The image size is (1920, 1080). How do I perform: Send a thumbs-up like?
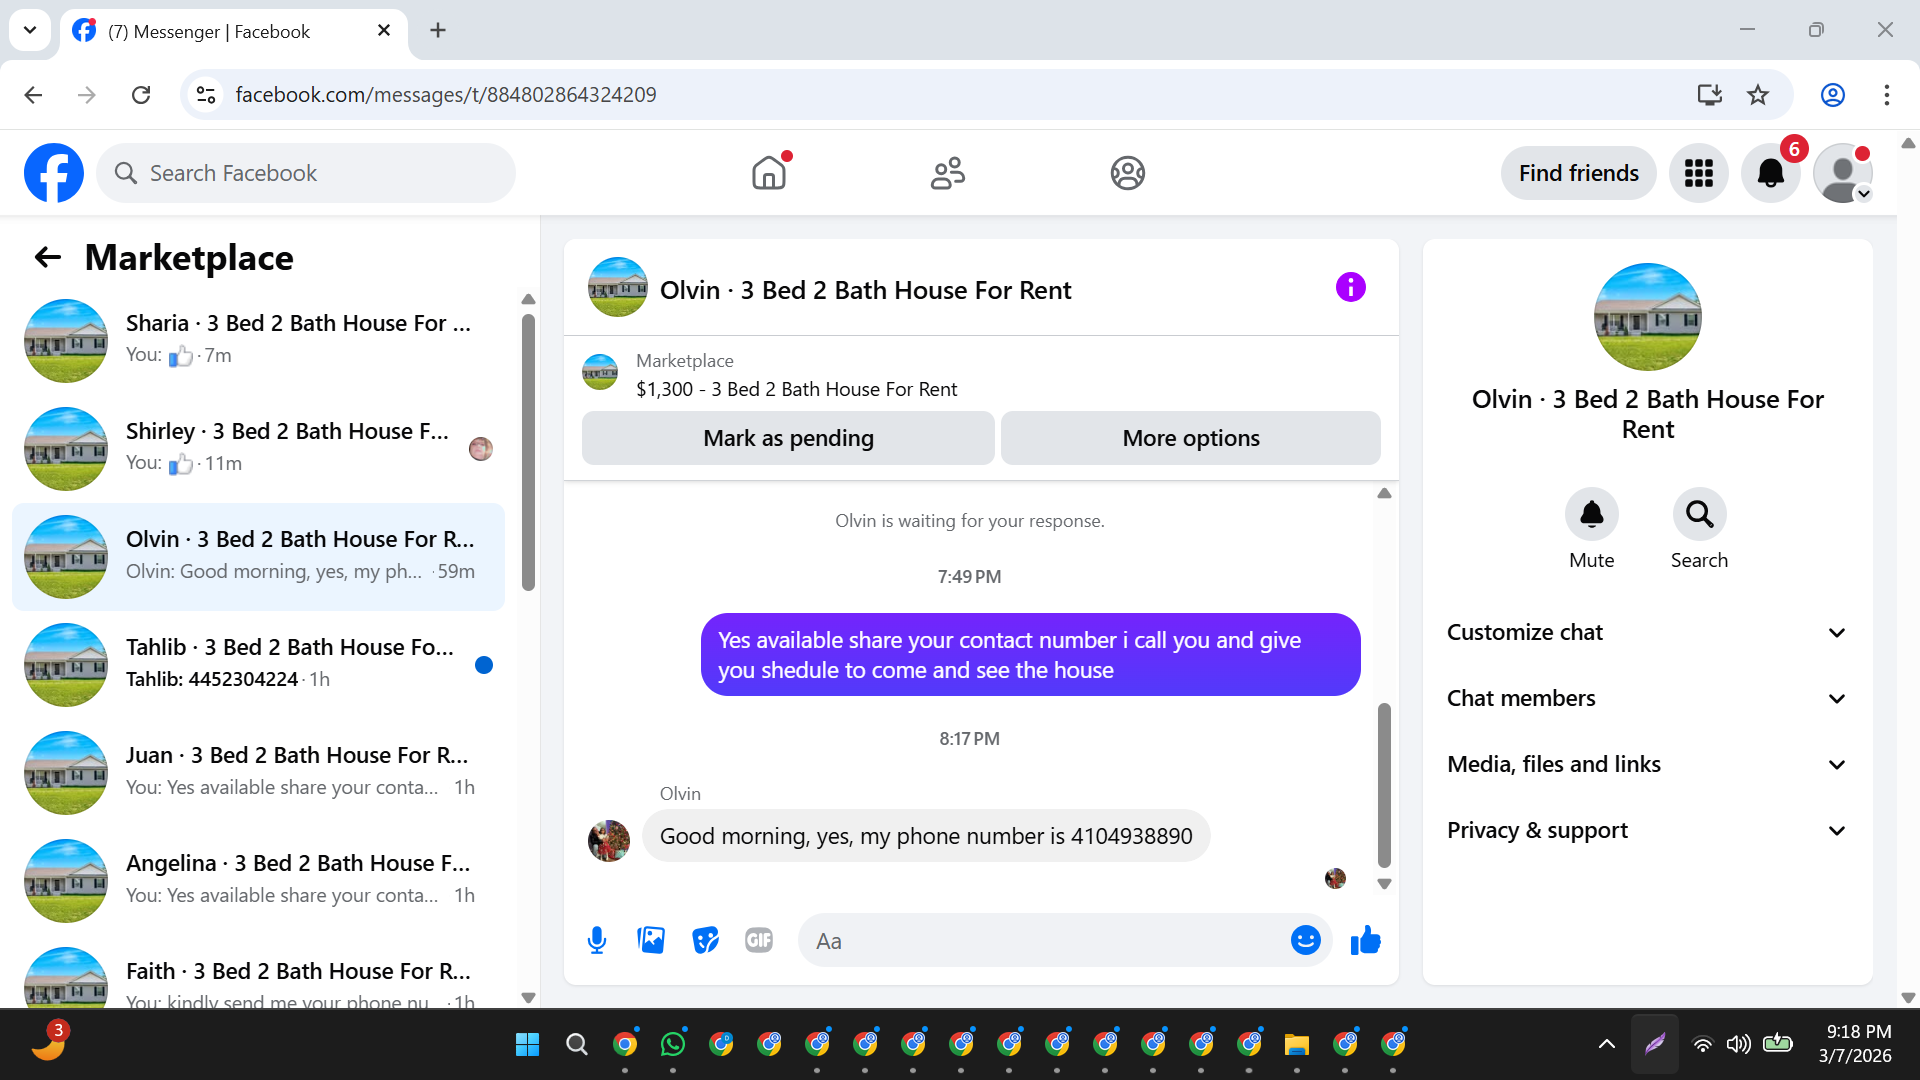point(1365,940)
